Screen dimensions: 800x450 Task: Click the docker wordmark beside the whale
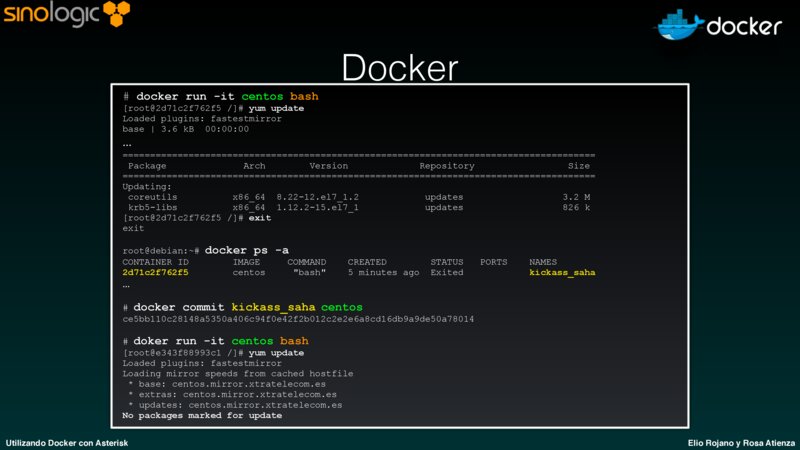743,26
